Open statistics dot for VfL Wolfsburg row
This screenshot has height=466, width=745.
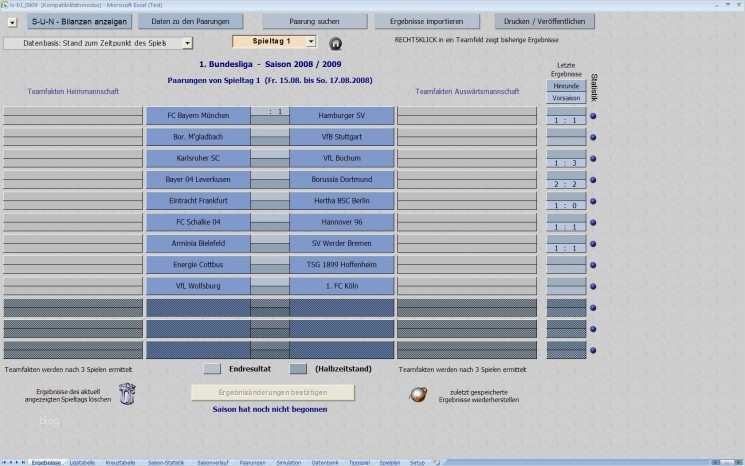pyautogui.click(x=593, y=286)
